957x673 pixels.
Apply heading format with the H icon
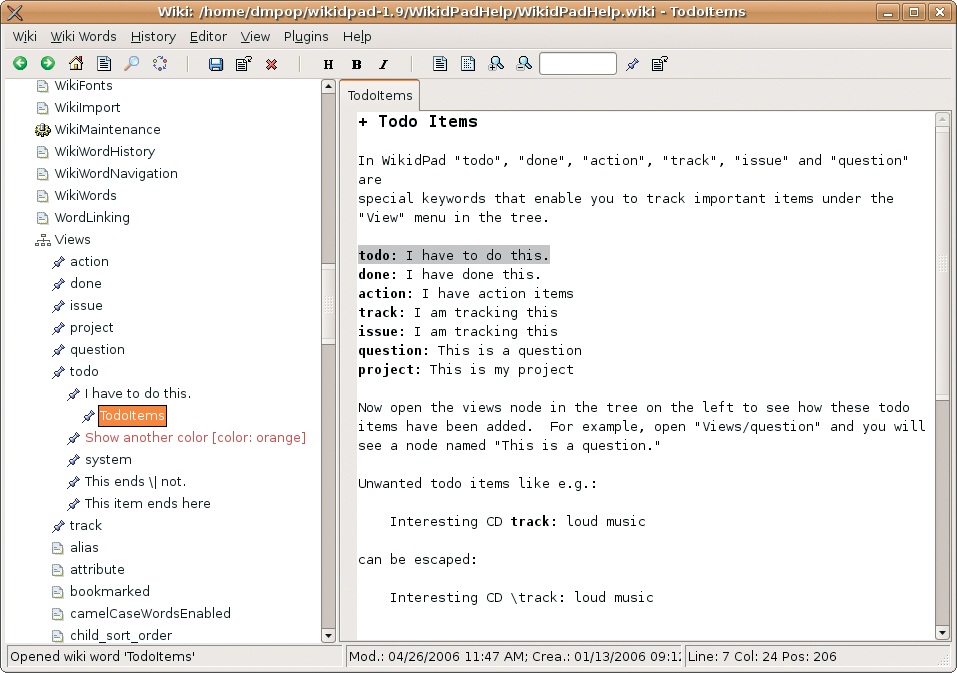point(328,64)
